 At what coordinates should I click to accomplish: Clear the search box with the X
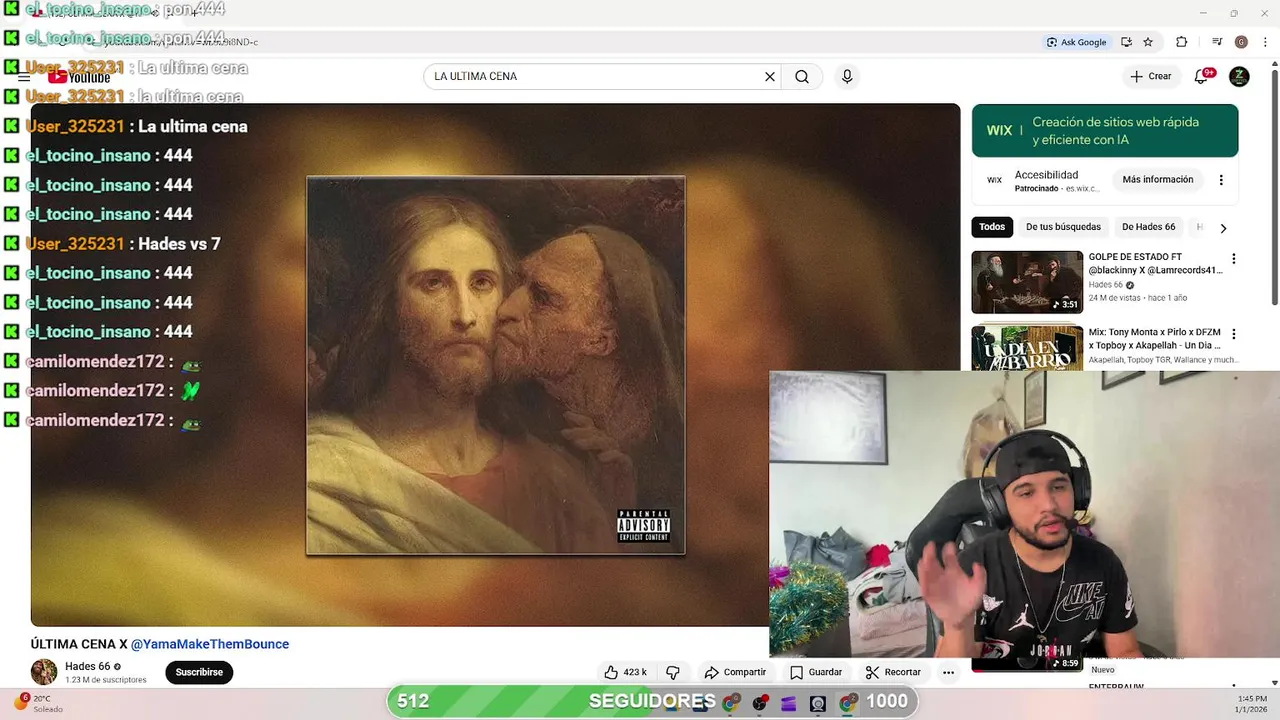(x=770, y=77)
